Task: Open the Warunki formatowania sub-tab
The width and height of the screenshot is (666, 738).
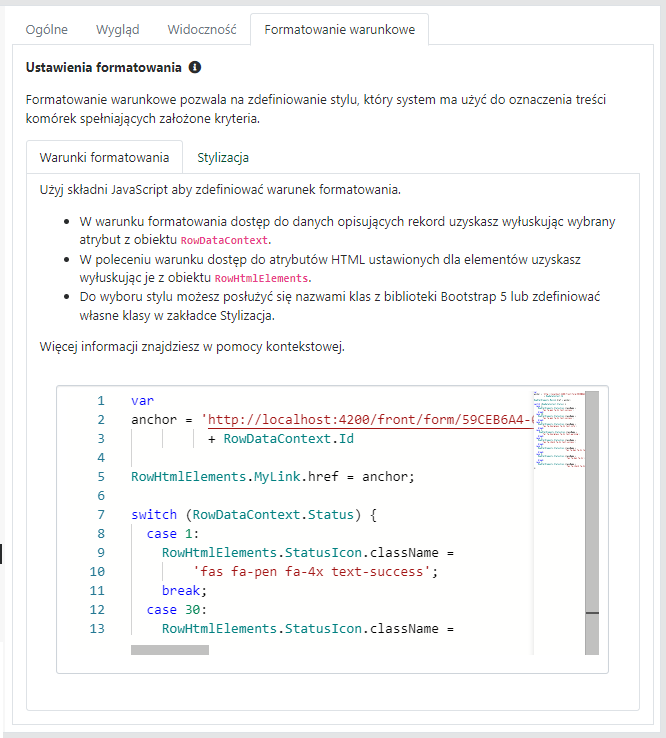Action: point(104,157)
